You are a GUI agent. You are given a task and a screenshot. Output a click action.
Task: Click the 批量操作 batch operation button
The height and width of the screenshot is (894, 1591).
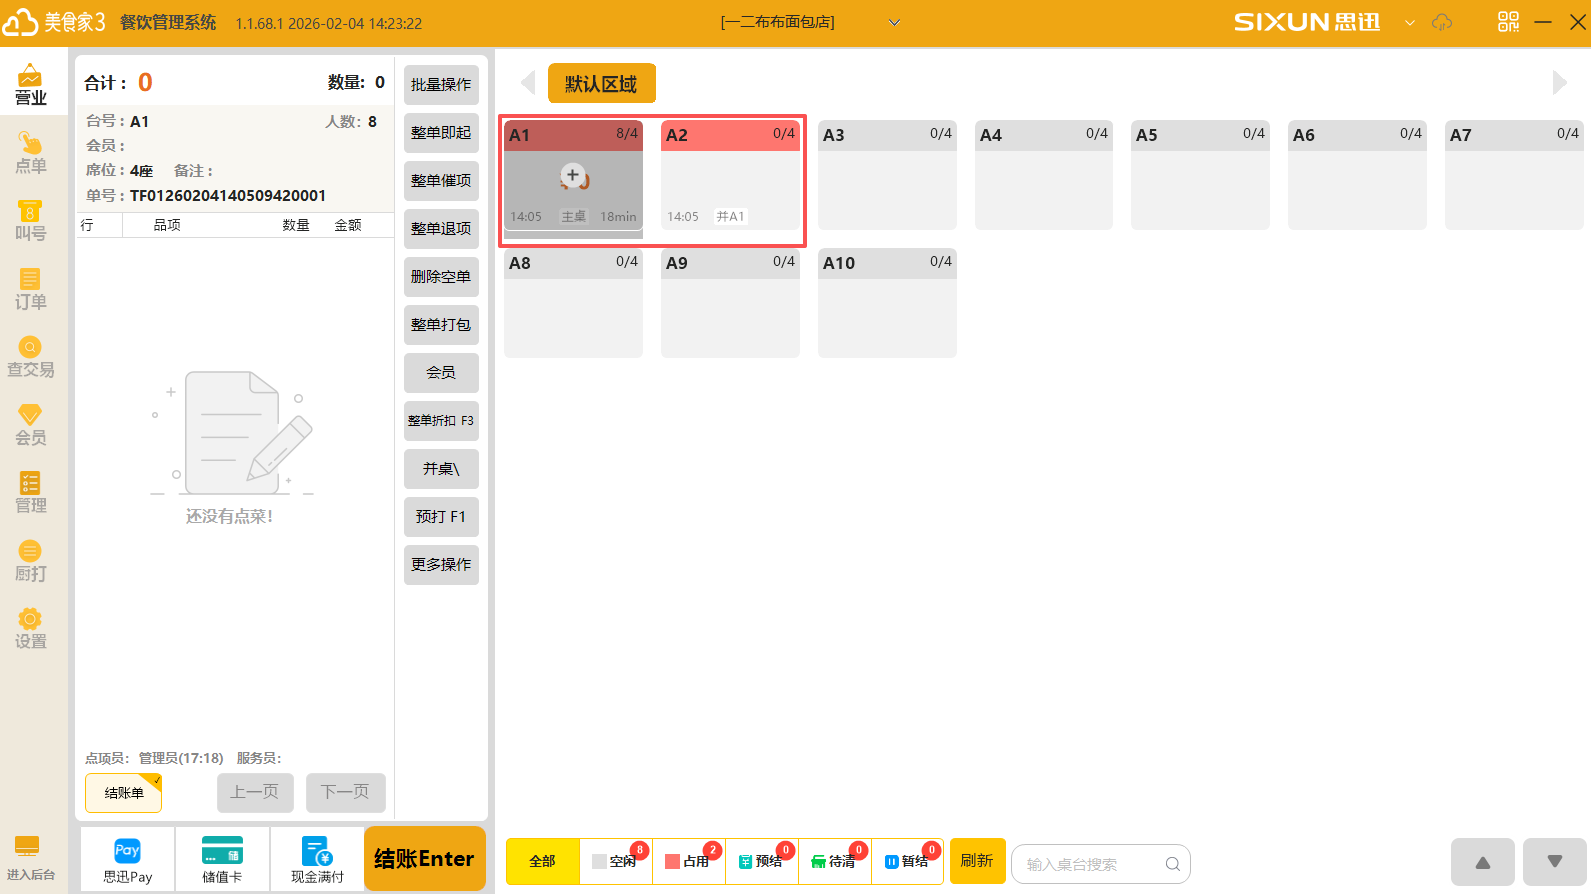pyautogui.click(x=441, y=85)
